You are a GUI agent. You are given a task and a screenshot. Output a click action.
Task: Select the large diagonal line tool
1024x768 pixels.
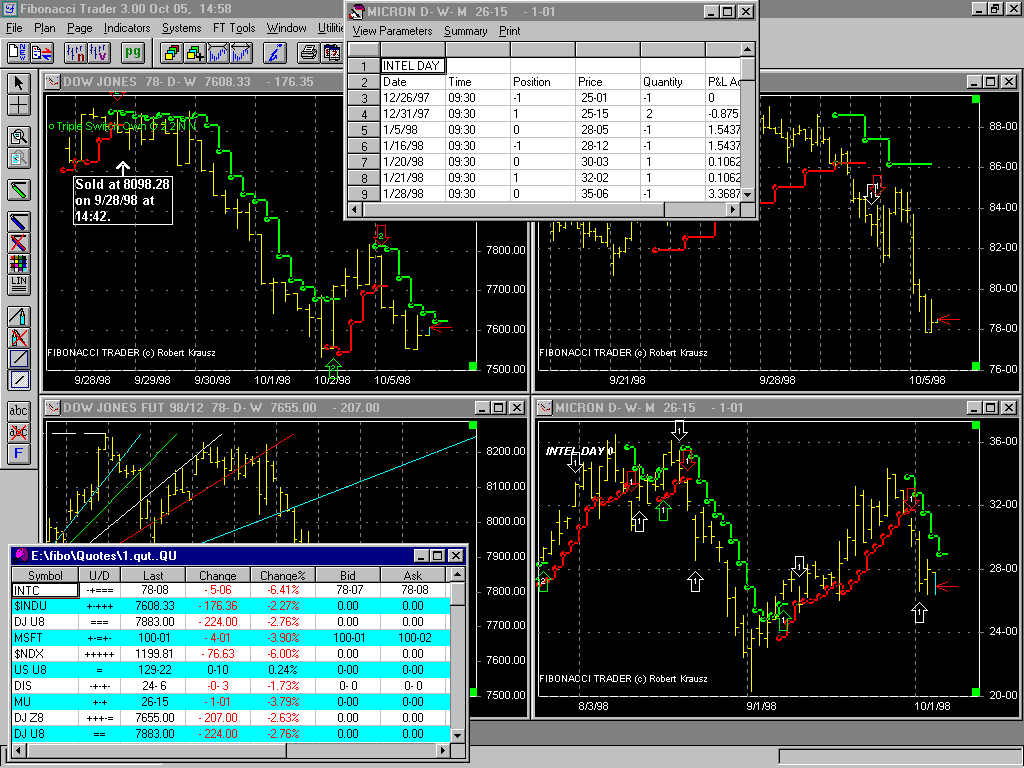coord(18,359)
